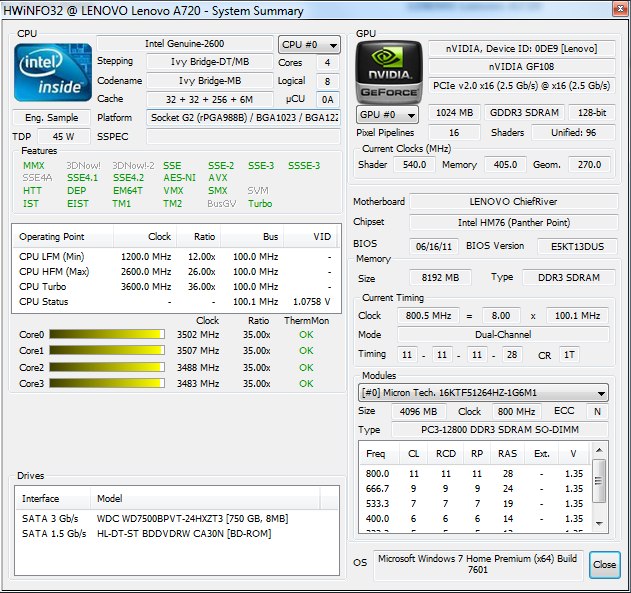Click the NVIDIA GeForce logo
The width and height of the screenshot is (631, 593).
click(x=387, y=72)
